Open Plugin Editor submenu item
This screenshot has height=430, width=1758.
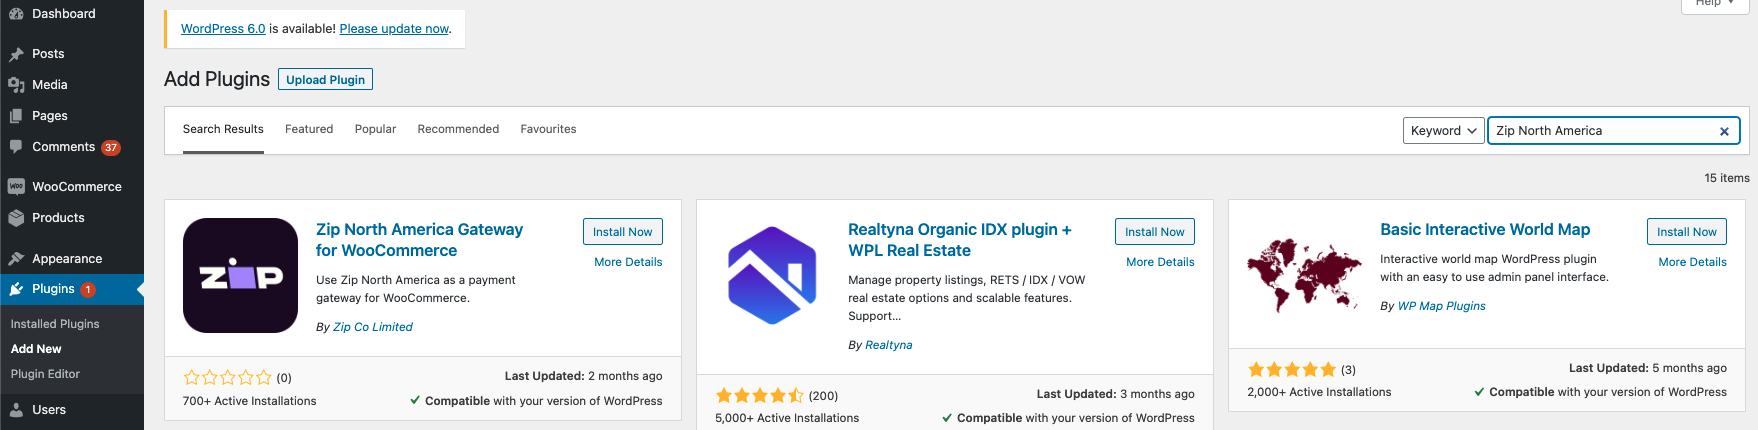click(x=45, y=374)
